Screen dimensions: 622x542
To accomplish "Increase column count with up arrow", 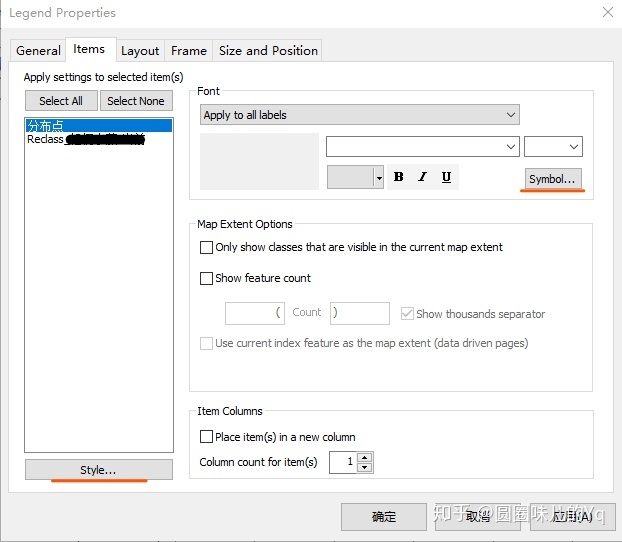I will (x=365, y=457).
